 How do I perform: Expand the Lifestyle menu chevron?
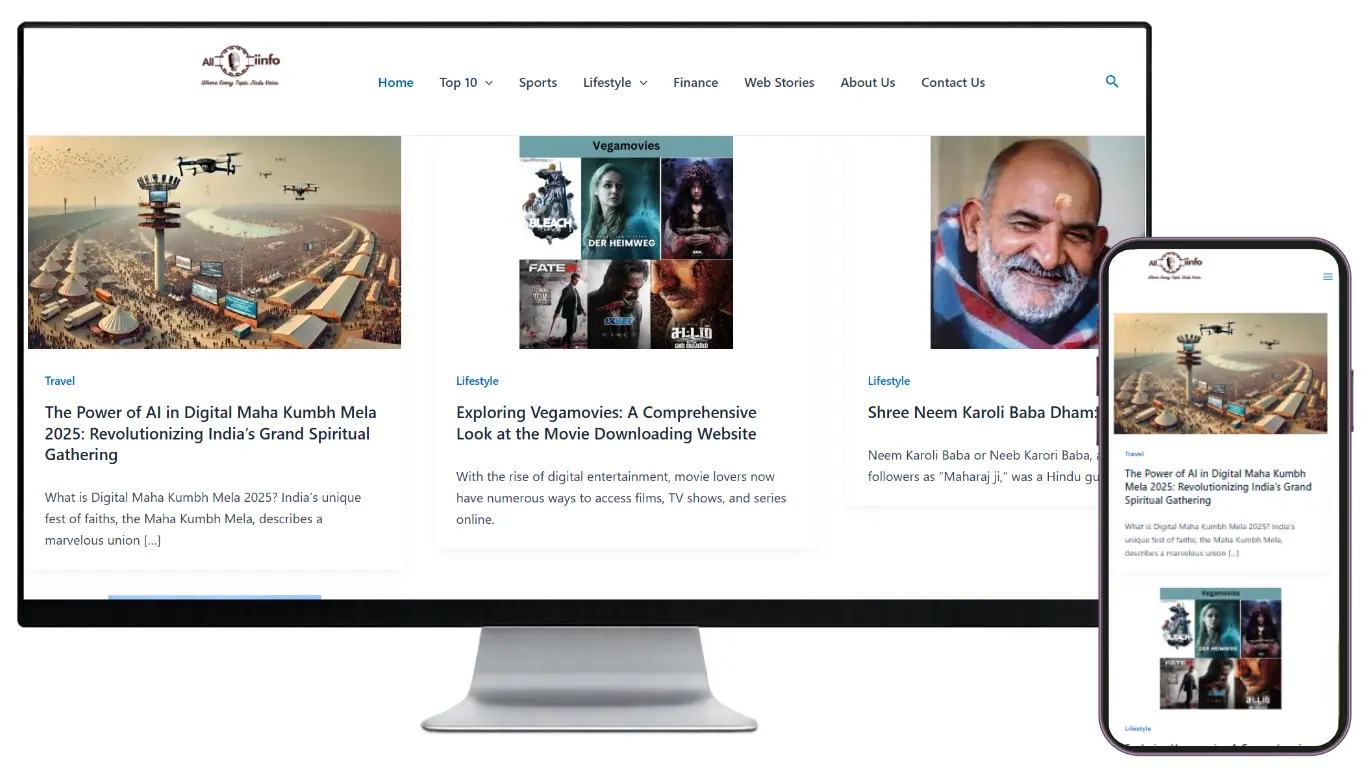(643, 83)
